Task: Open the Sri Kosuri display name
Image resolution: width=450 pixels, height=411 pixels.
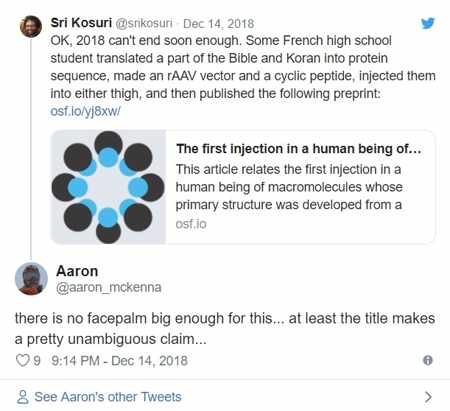Action: click(x=81, y=23)
